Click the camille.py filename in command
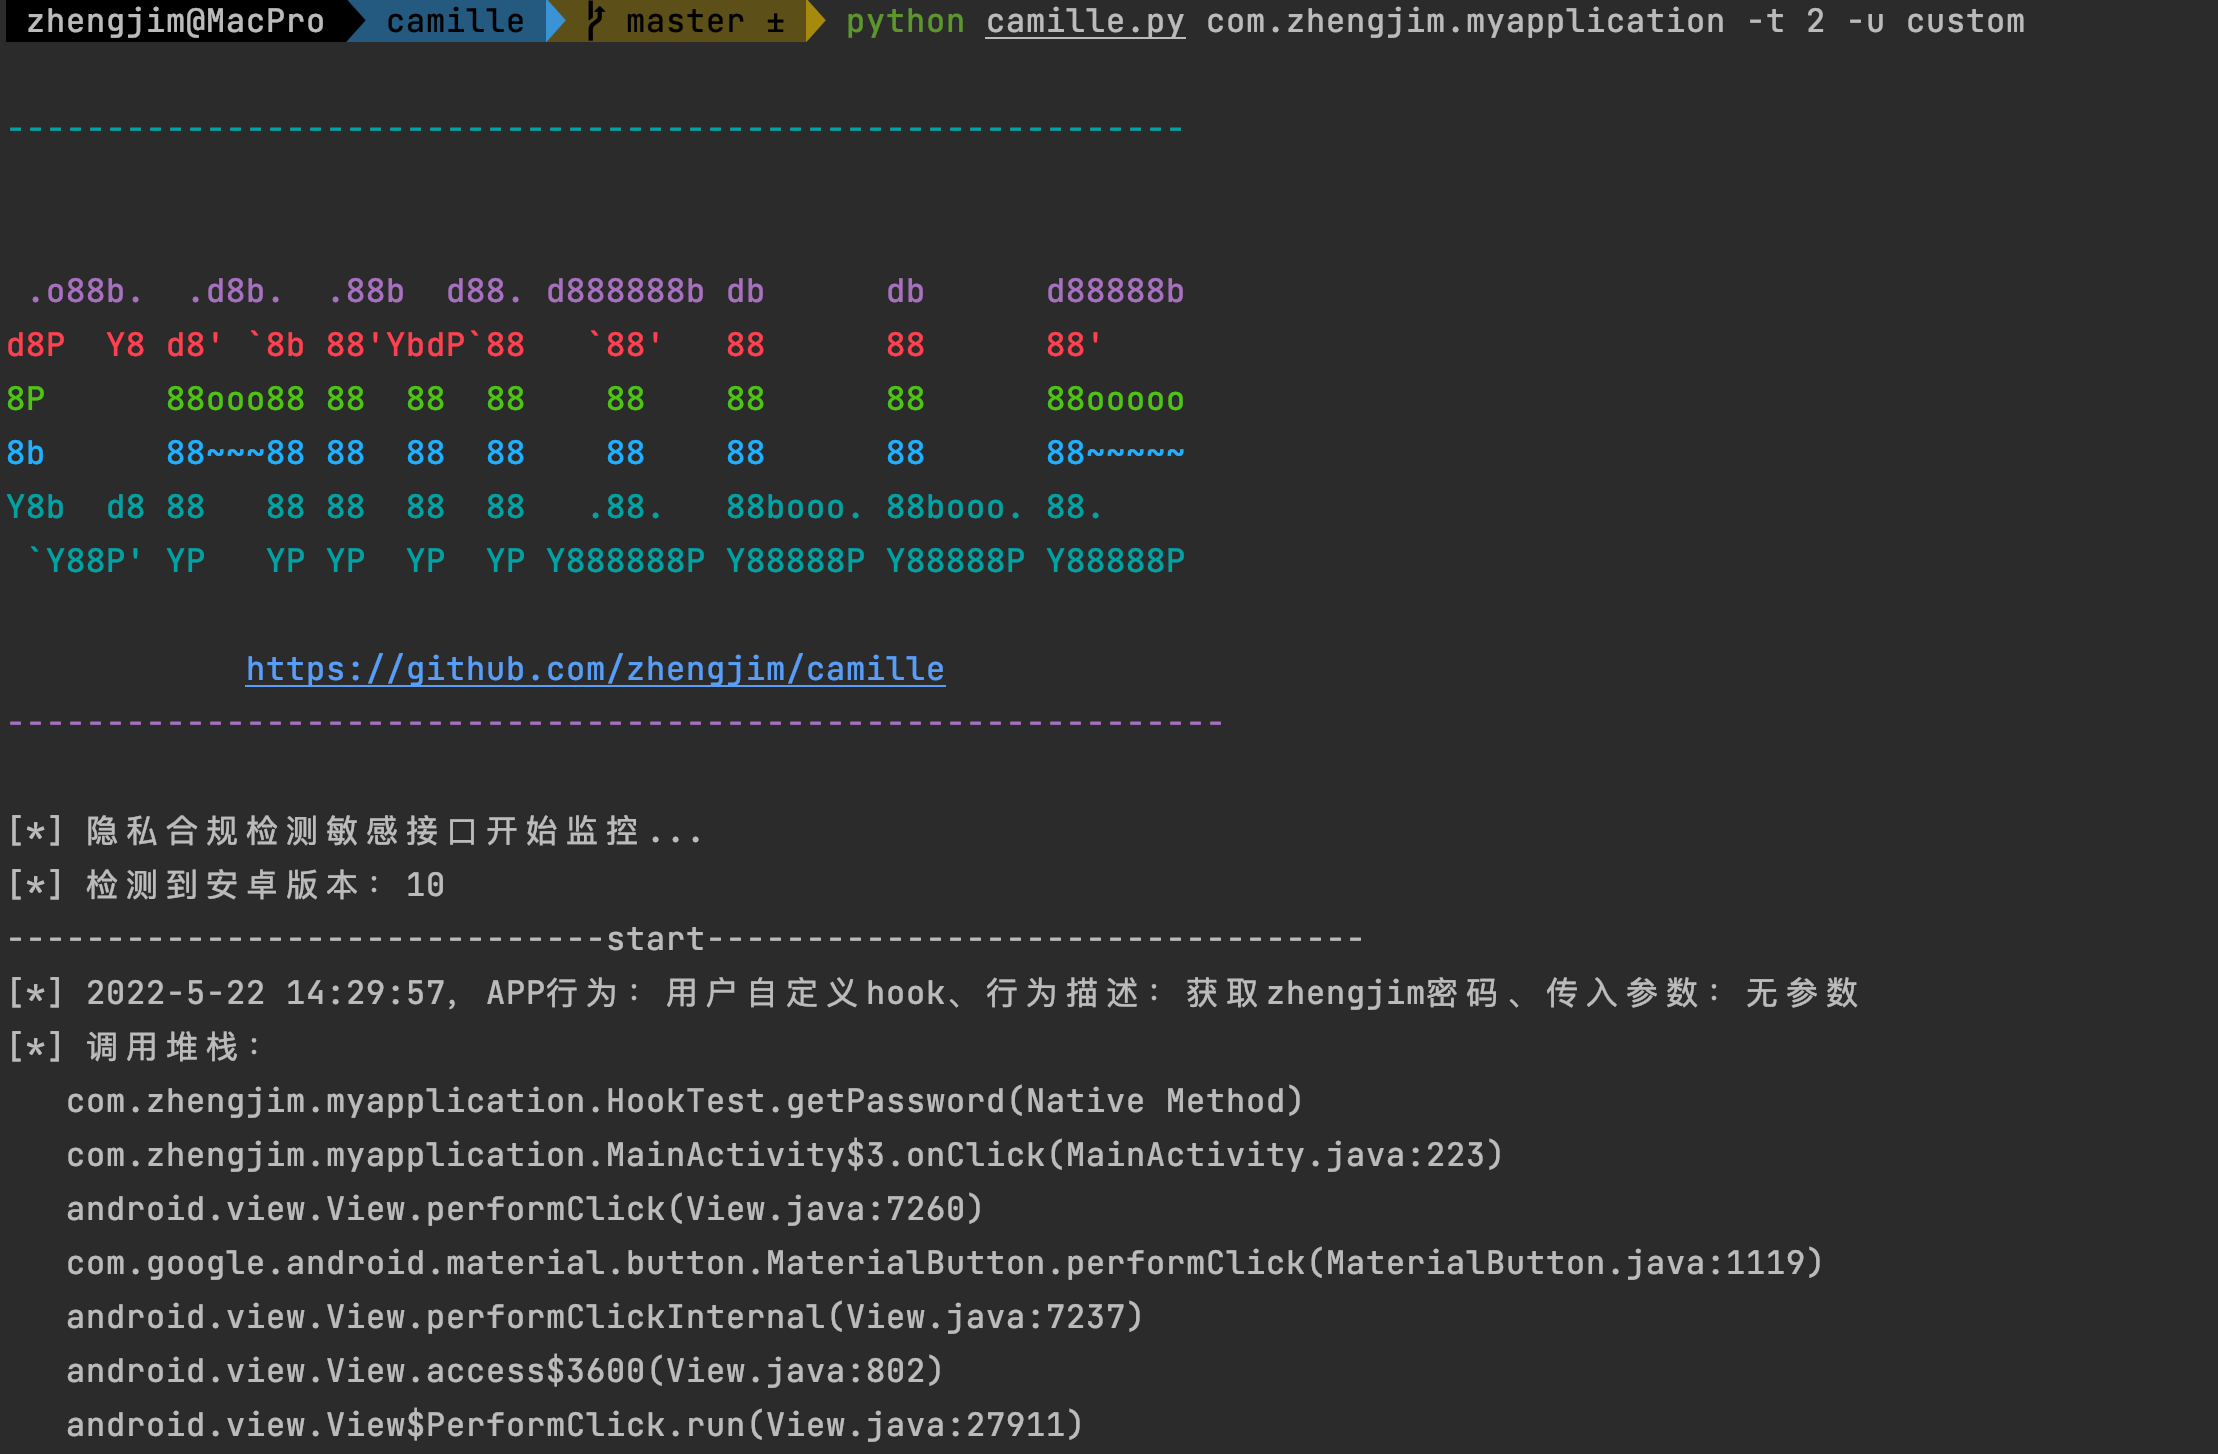2218x1454 pixels. 1085,21
